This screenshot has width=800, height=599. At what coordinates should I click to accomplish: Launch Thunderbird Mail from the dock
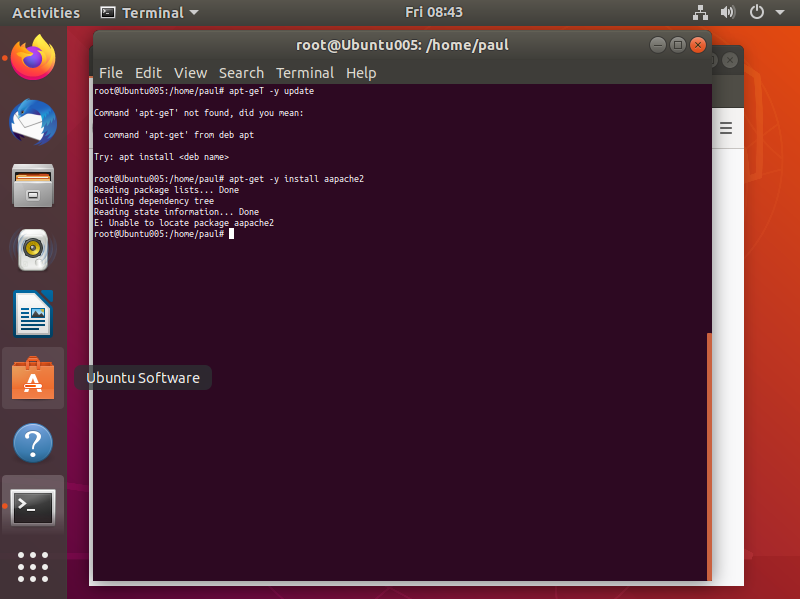[33, 122]
